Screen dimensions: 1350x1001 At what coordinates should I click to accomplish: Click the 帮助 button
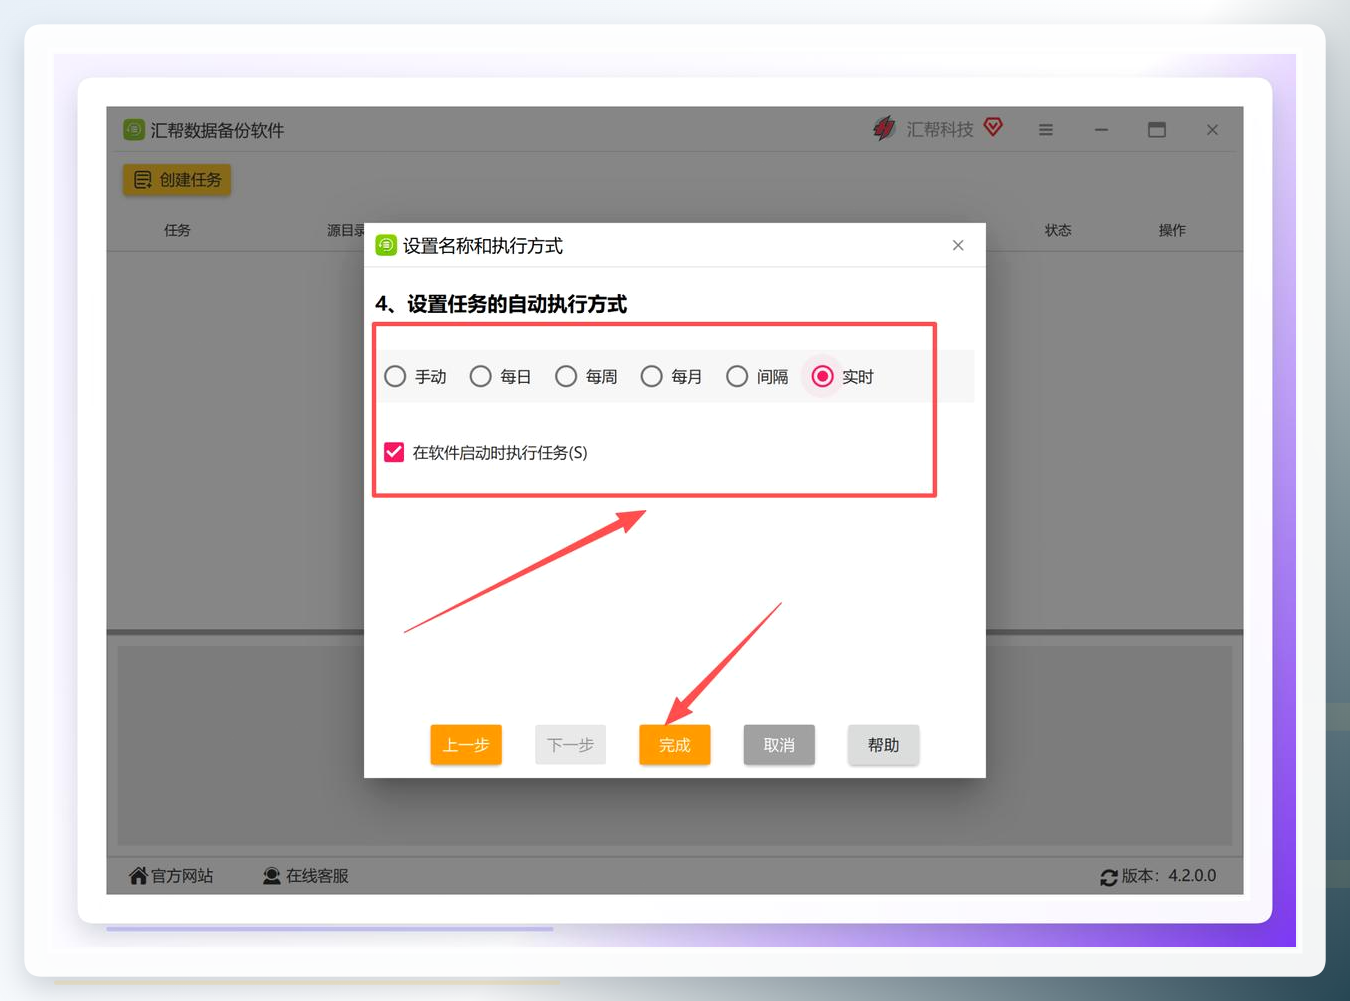883,745
